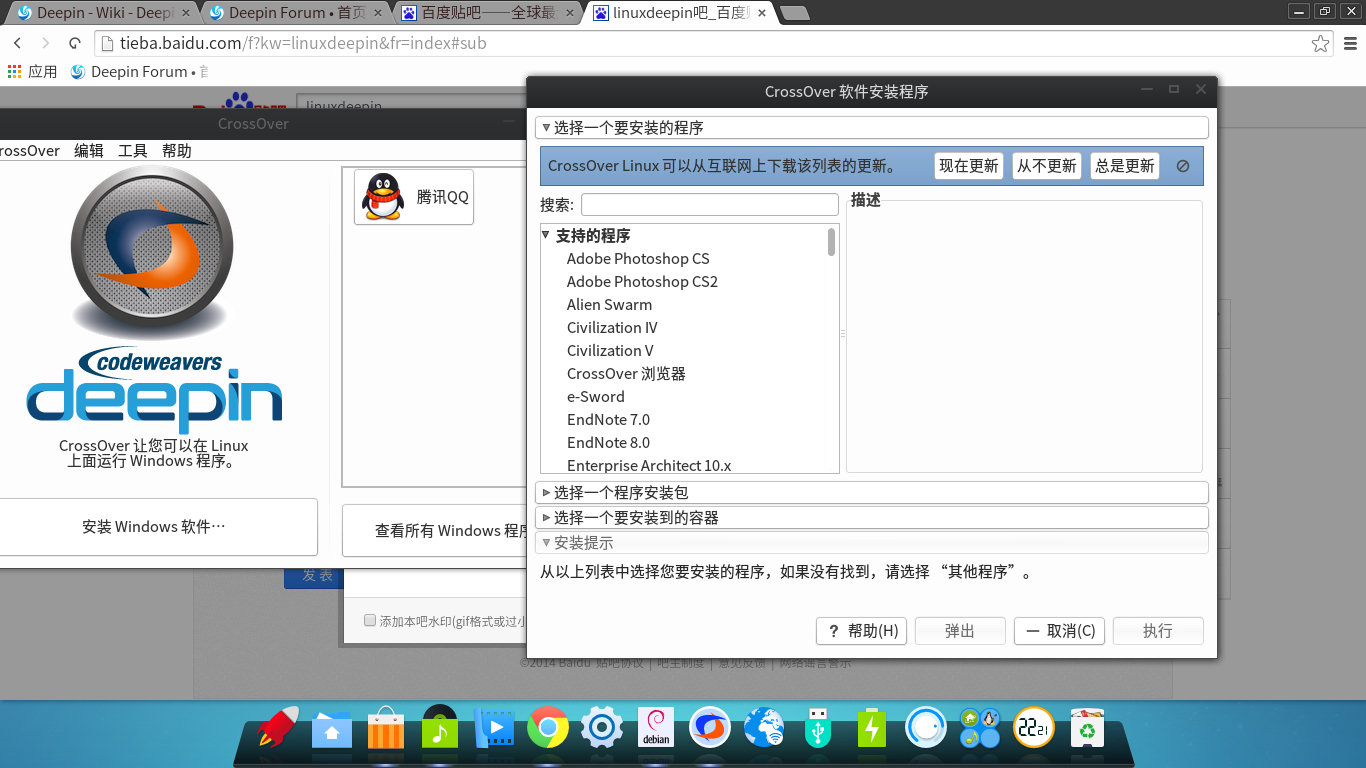Select EndNote 8.0 in the program list
Screen dimensions: 1366x768
tap(608, 443)
